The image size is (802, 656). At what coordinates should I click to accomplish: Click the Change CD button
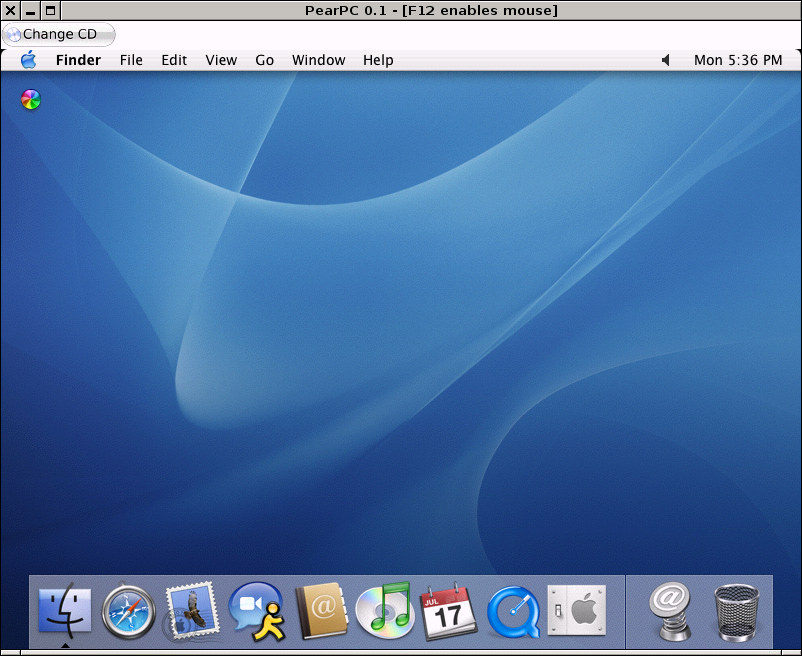(59, 34)
